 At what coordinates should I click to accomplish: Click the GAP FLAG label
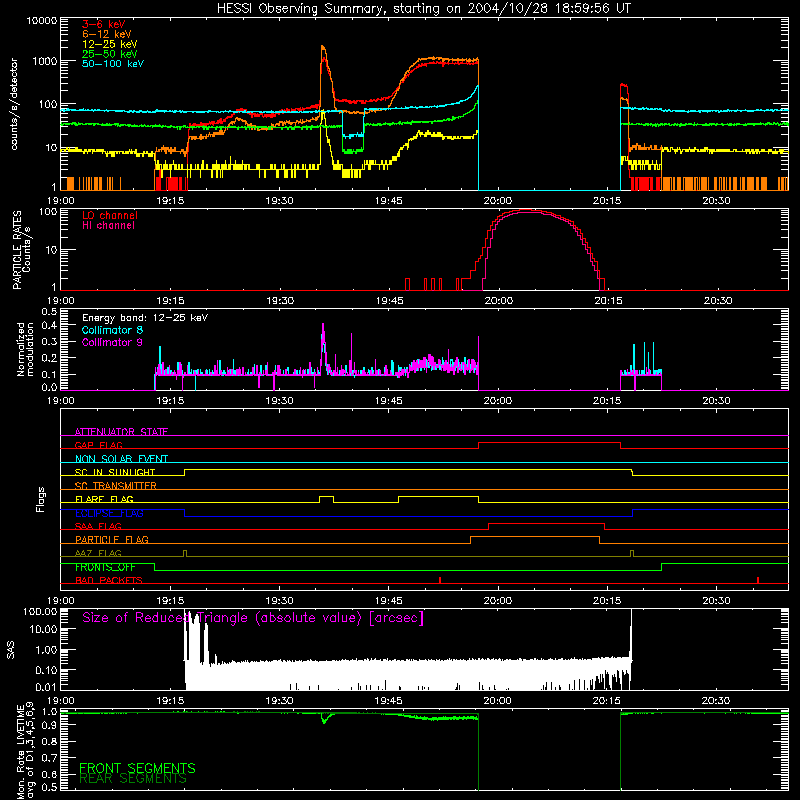[98, 445]
